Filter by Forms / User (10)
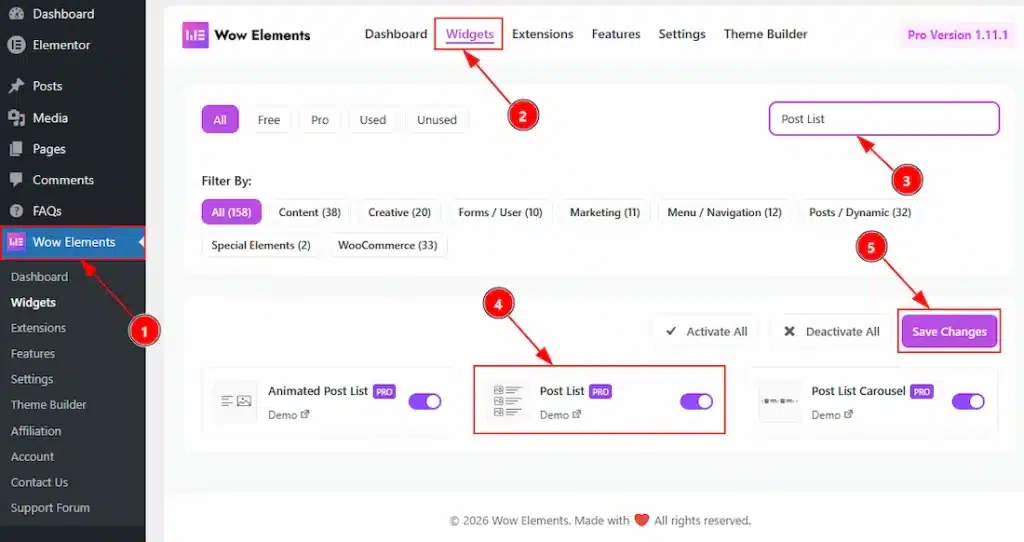1024x542 pixels. tap(500, 212)
